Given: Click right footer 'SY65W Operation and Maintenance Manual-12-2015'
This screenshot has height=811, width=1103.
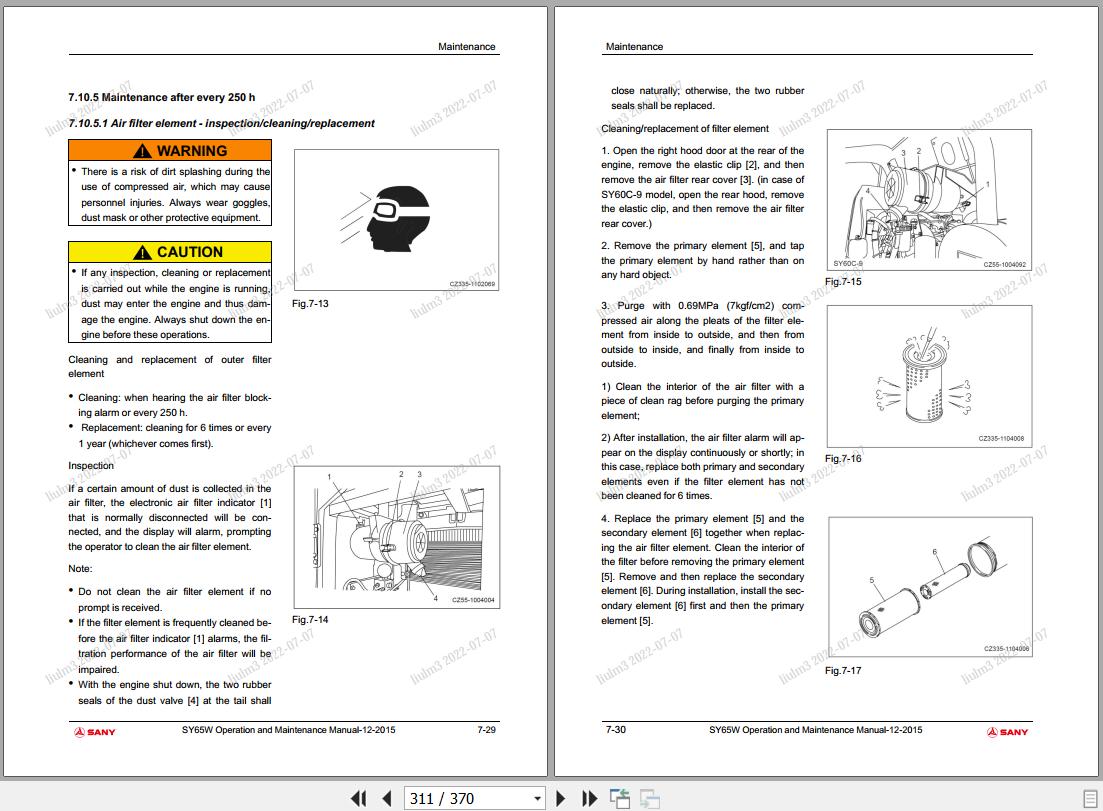Looking at the screenshot, I should click(x=815, y=730).
